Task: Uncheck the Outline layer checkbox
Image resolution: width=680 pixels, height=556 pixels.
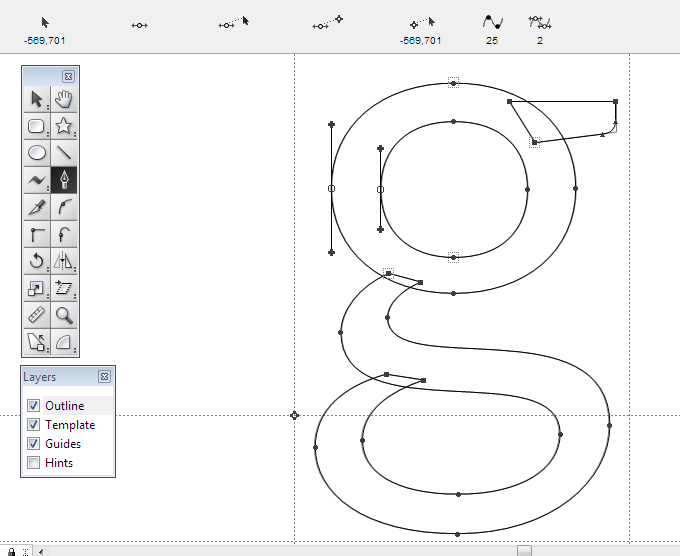Action: click(x=34, y=406)
